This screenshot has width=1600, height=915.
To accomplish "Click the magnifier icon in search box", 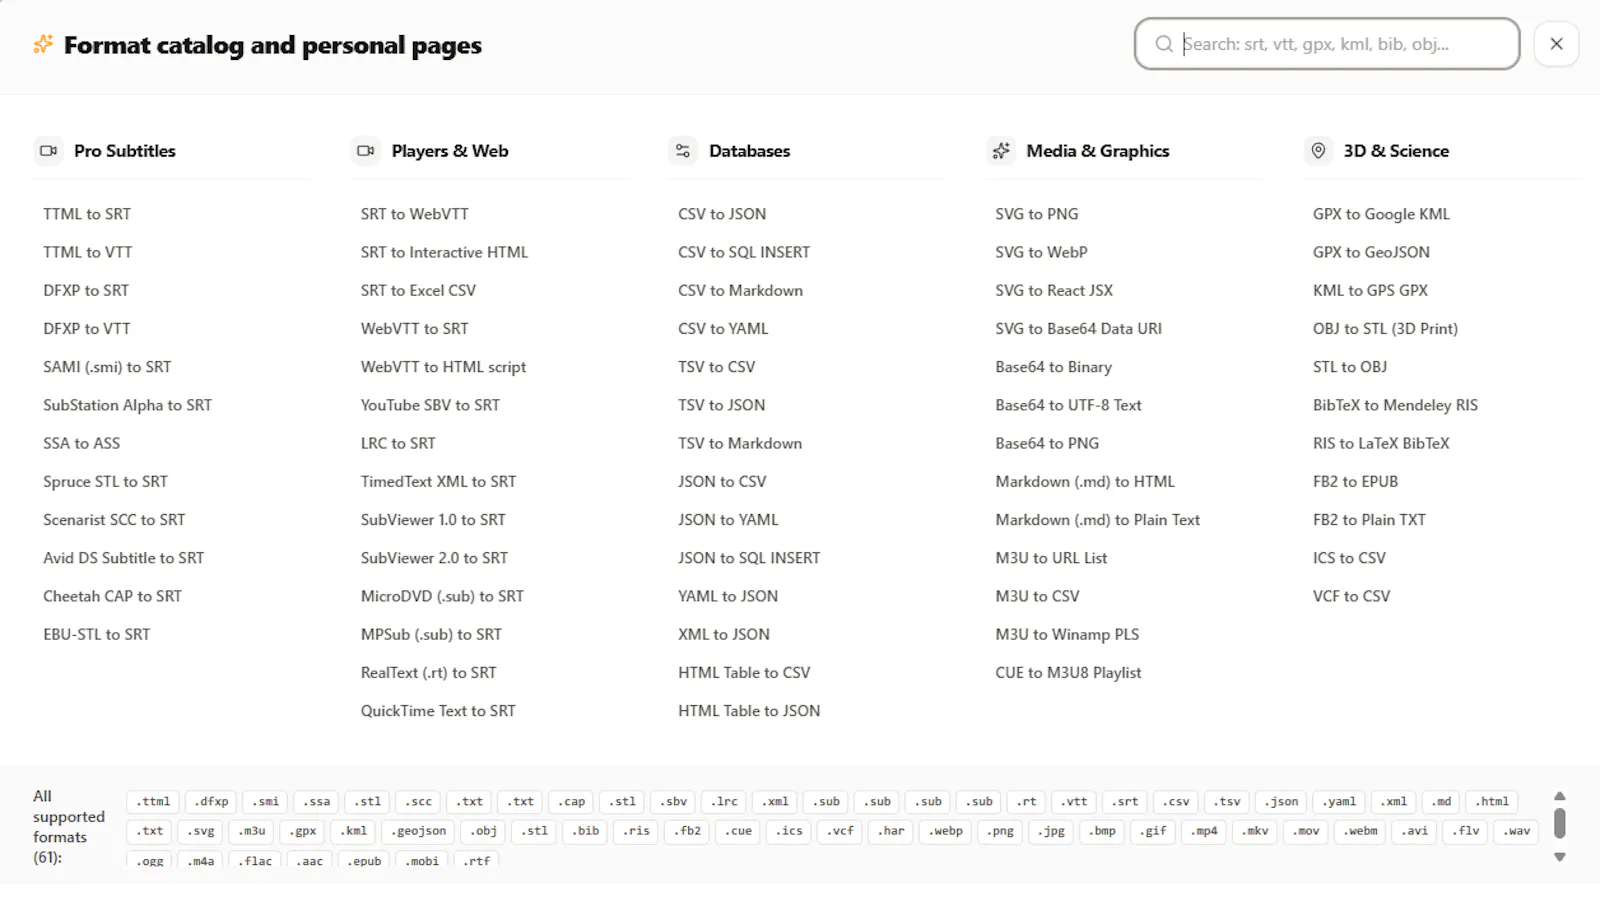I will 1164,44.
